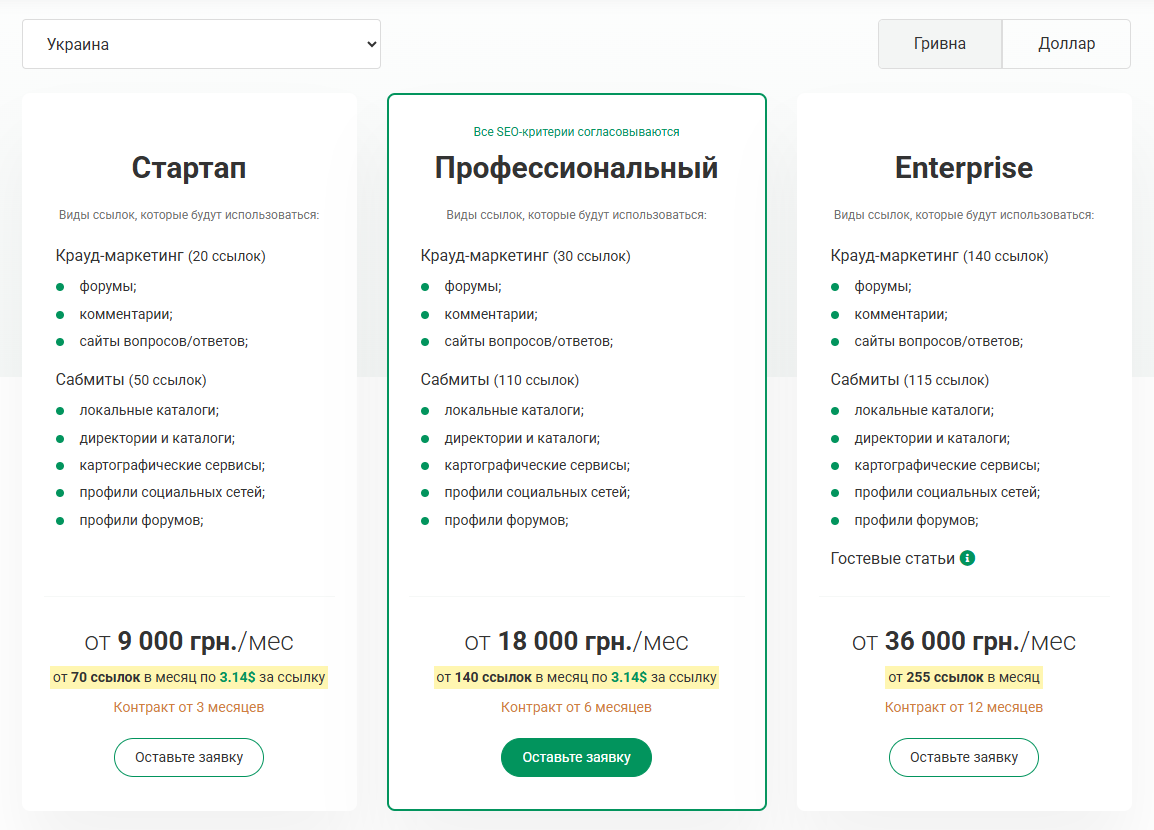Select the Стартап plan header
This screenshot has height=830, width=1154.
pos(188,167)
